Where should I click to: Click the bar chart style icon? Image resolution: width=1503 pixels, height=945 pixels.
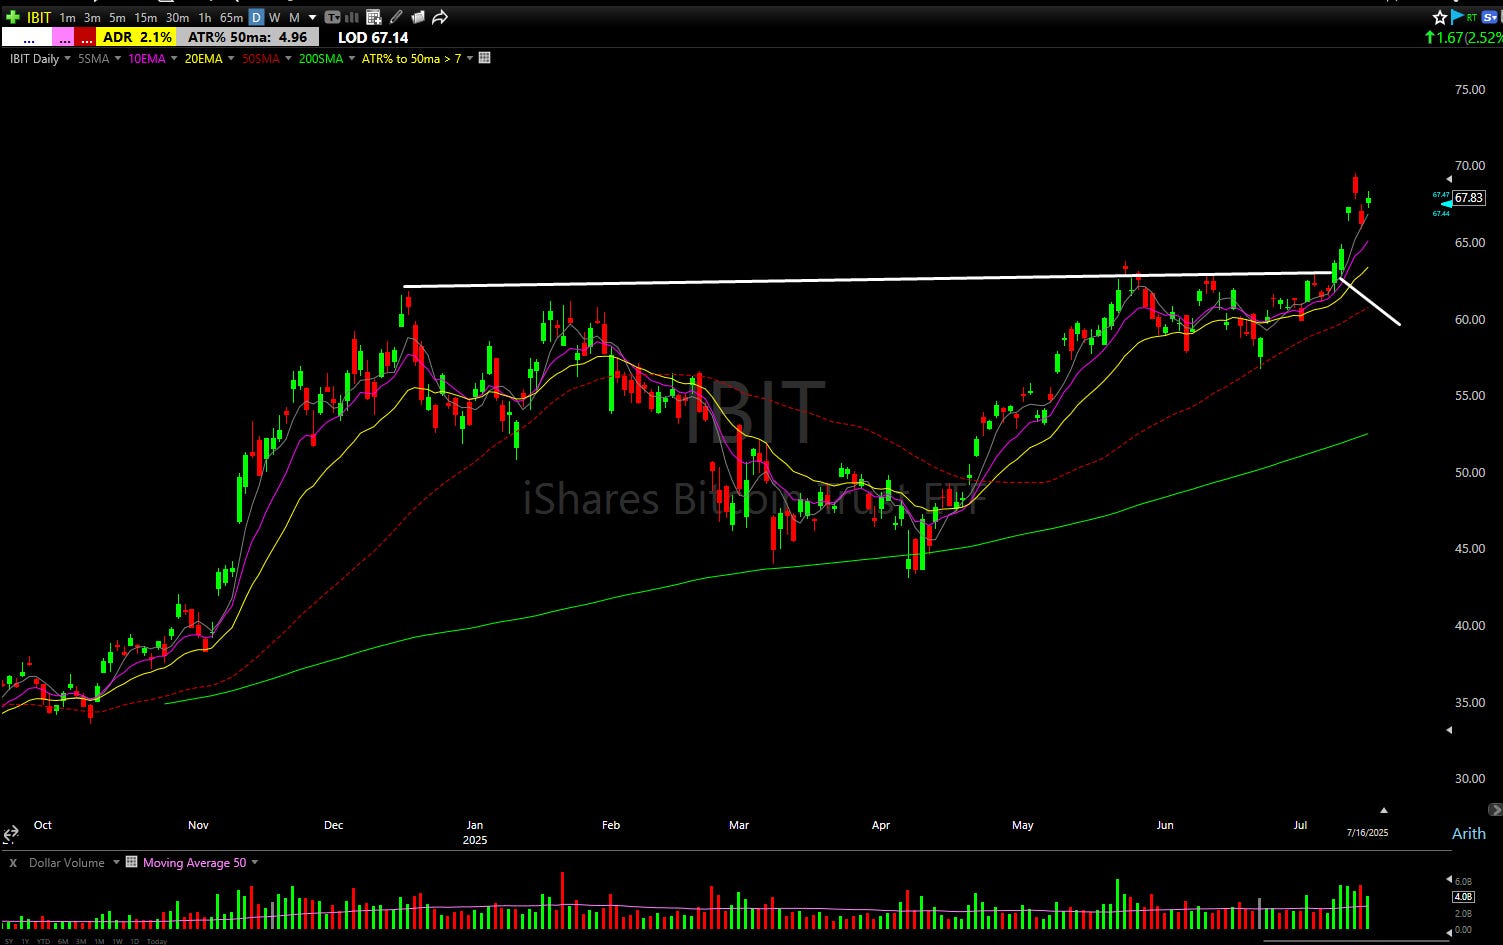(x=353, y=17)
